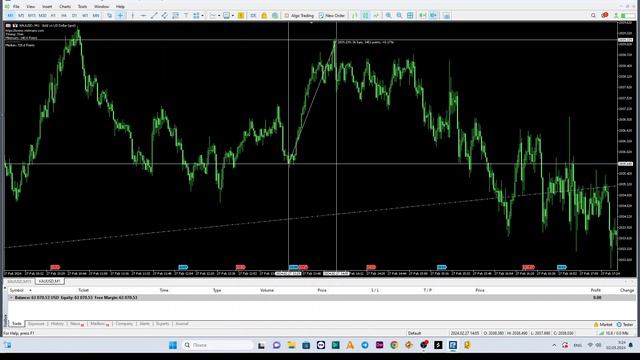Click the screenshot icon in toolbar
The width and height of the screenshot is (640, 360).
pyautogui.click(x=446, y=16)
